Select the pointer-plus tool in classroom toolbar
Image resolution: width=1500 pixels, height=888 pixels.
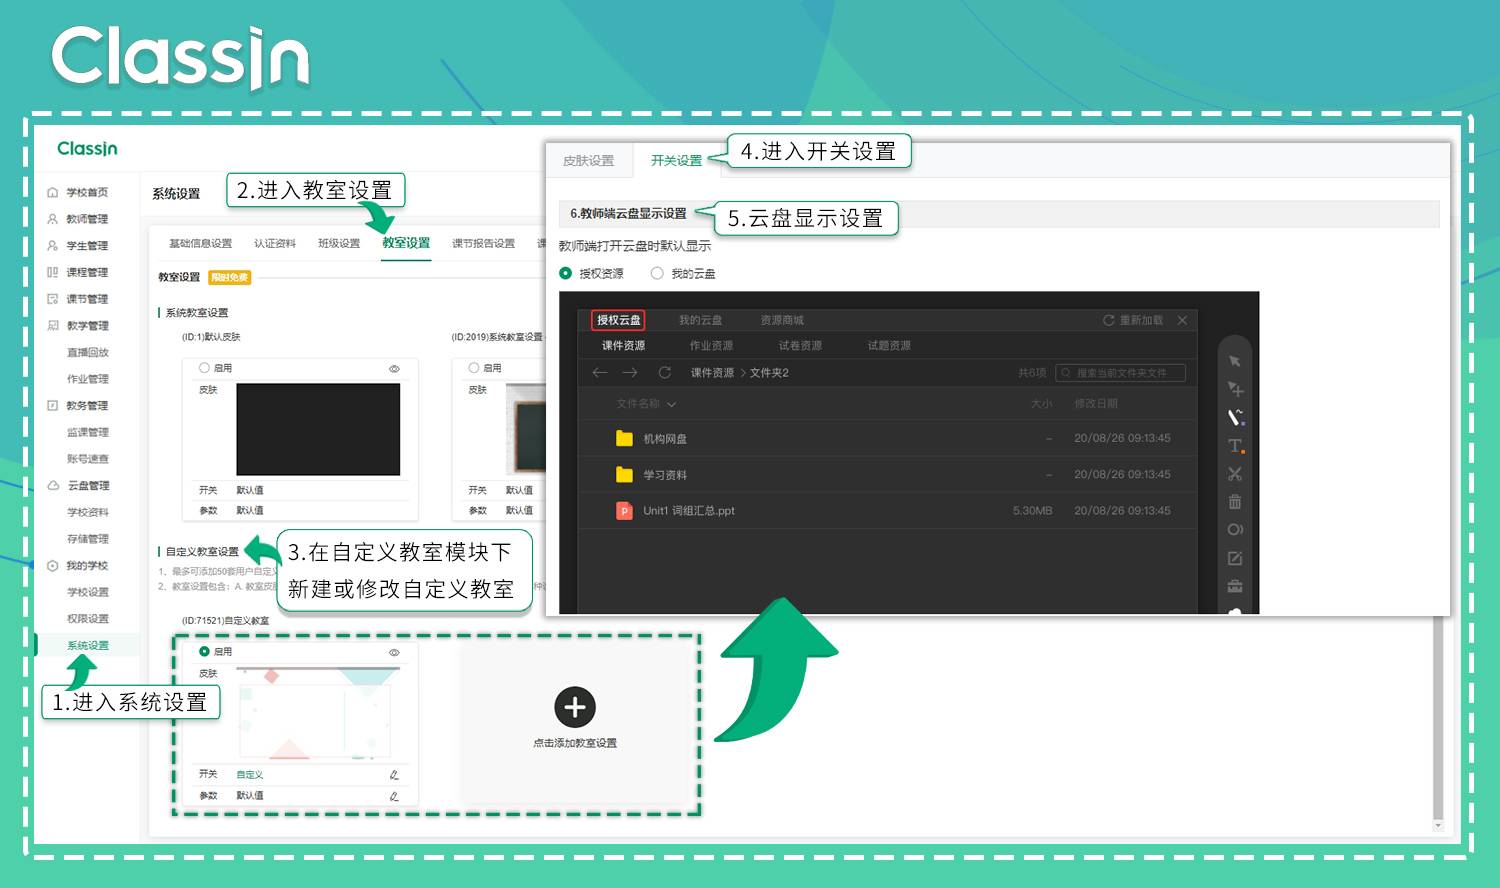1235,389
